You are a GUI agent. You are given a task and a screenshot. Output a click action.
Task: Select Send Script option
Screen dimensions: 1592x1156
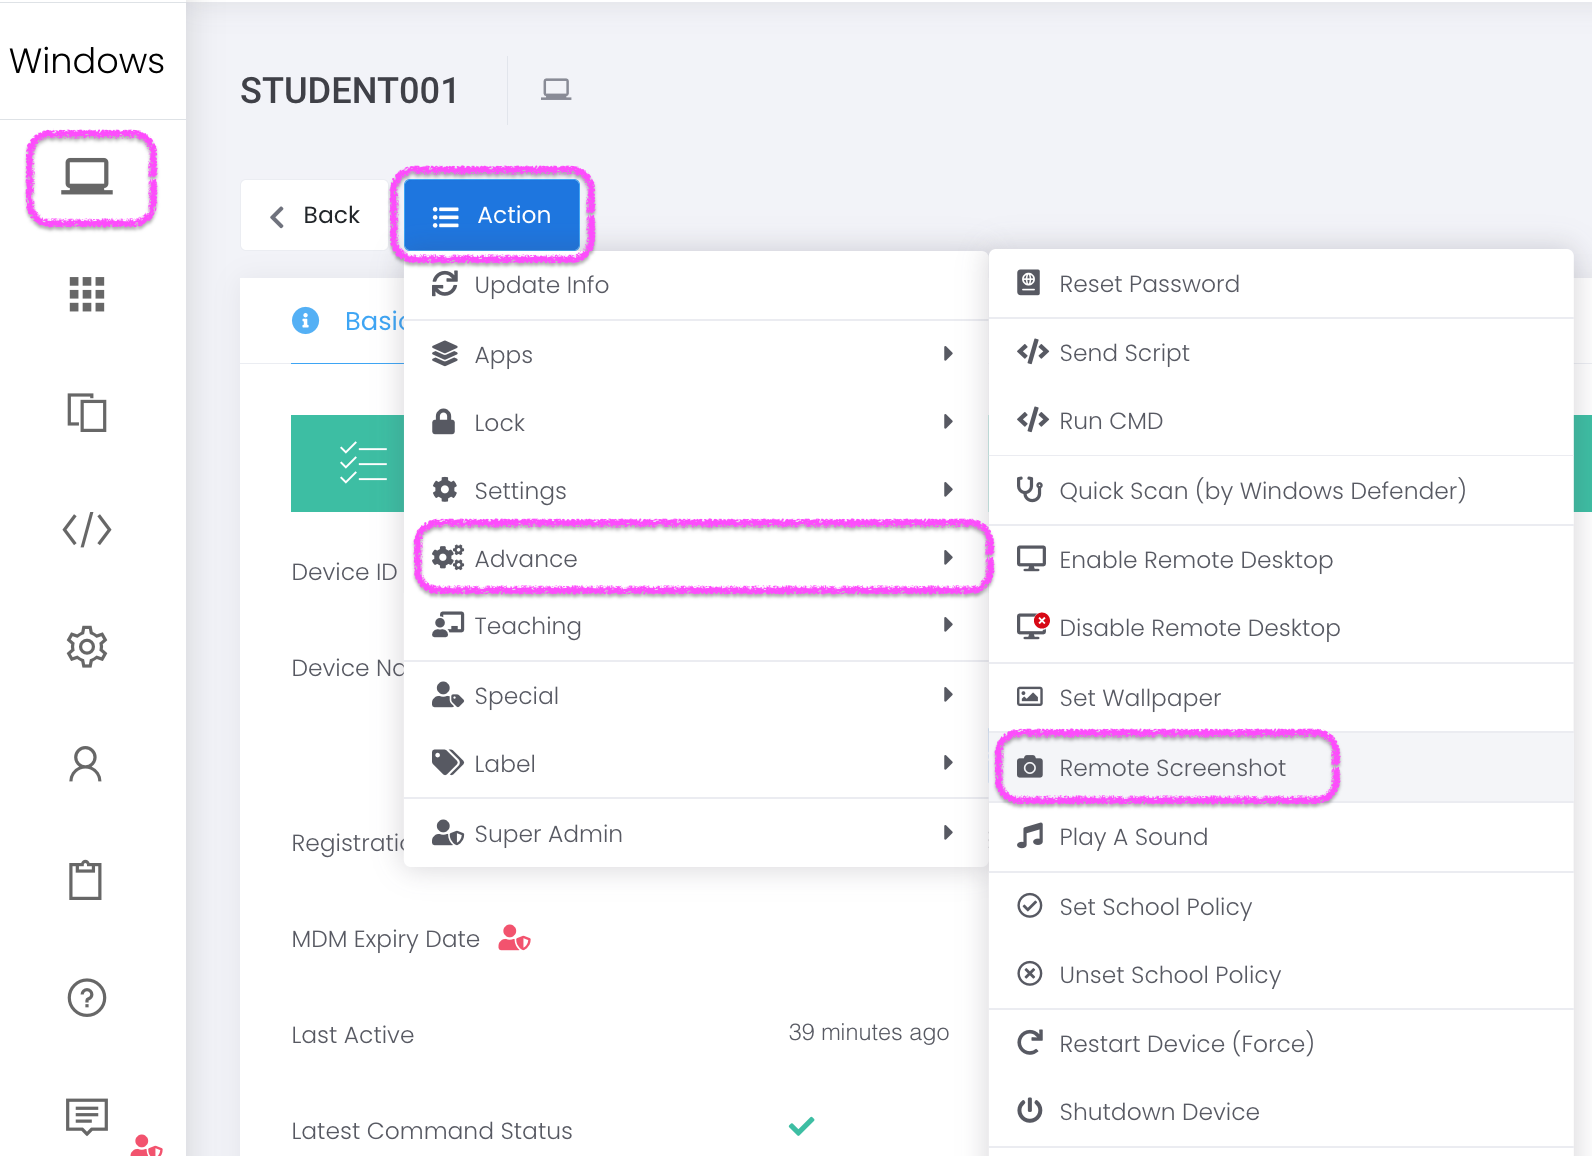(1281, 353)
